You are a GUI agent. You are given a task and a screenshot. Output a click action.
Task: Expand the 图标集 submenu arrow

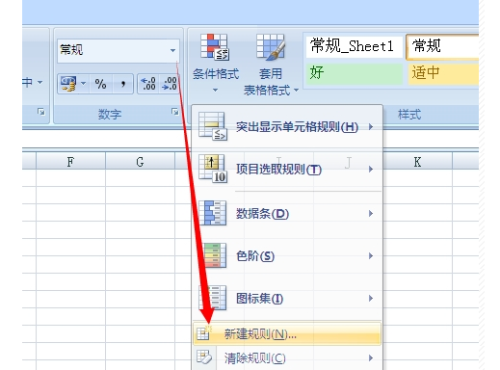pyautogui.click(x=371, y=298)
